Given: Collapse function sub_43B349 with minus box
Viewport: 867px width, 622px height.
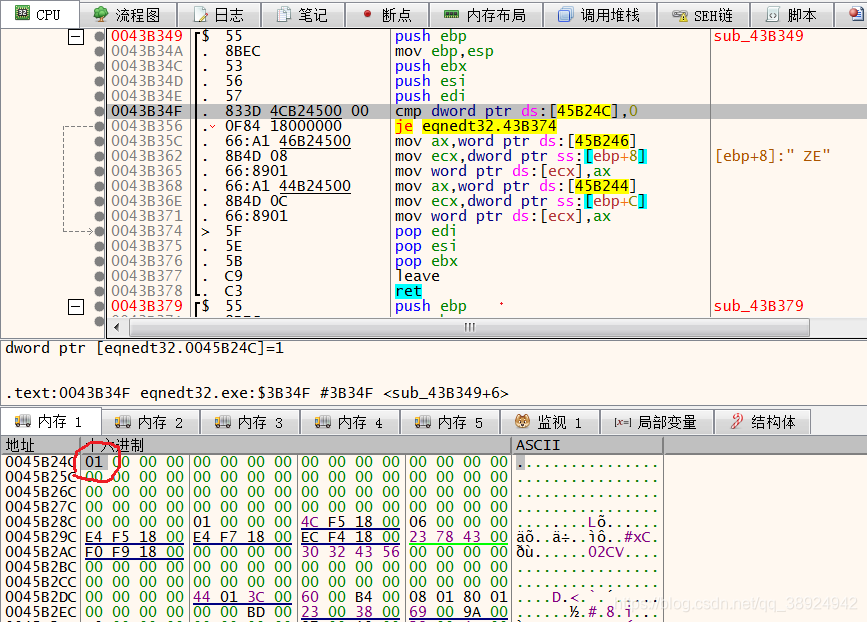Looking at the screenshot, I should point(76,37).
